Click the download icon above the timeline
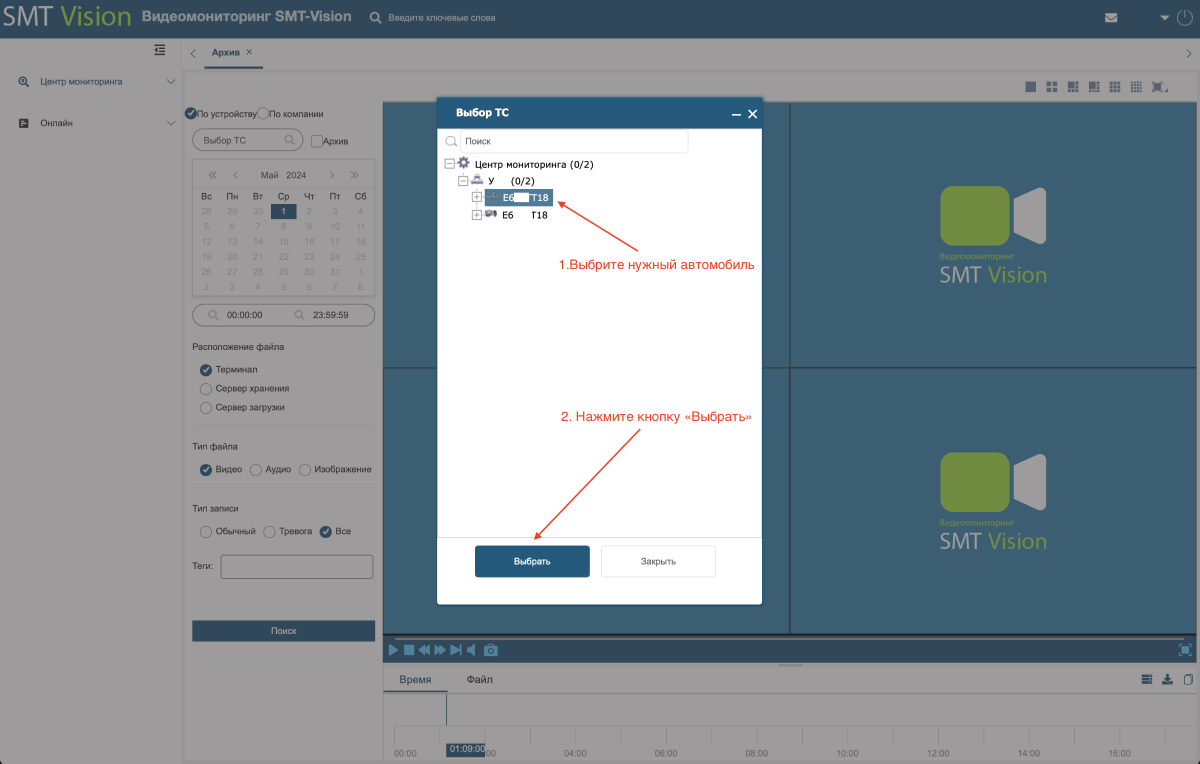 point(1167,680)
